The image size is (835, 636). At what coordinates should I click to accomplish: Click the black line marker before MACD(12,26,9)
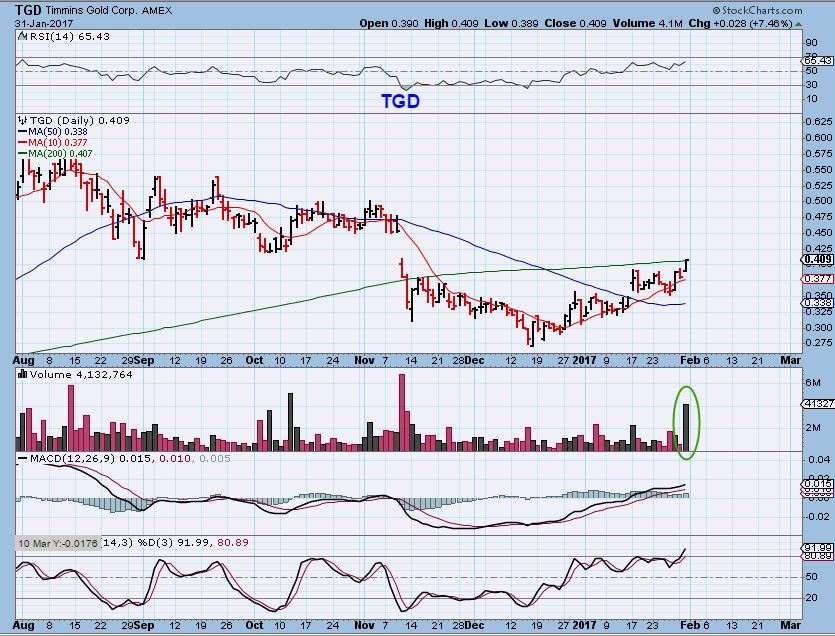pyautogui.click(x=22, y=459)
